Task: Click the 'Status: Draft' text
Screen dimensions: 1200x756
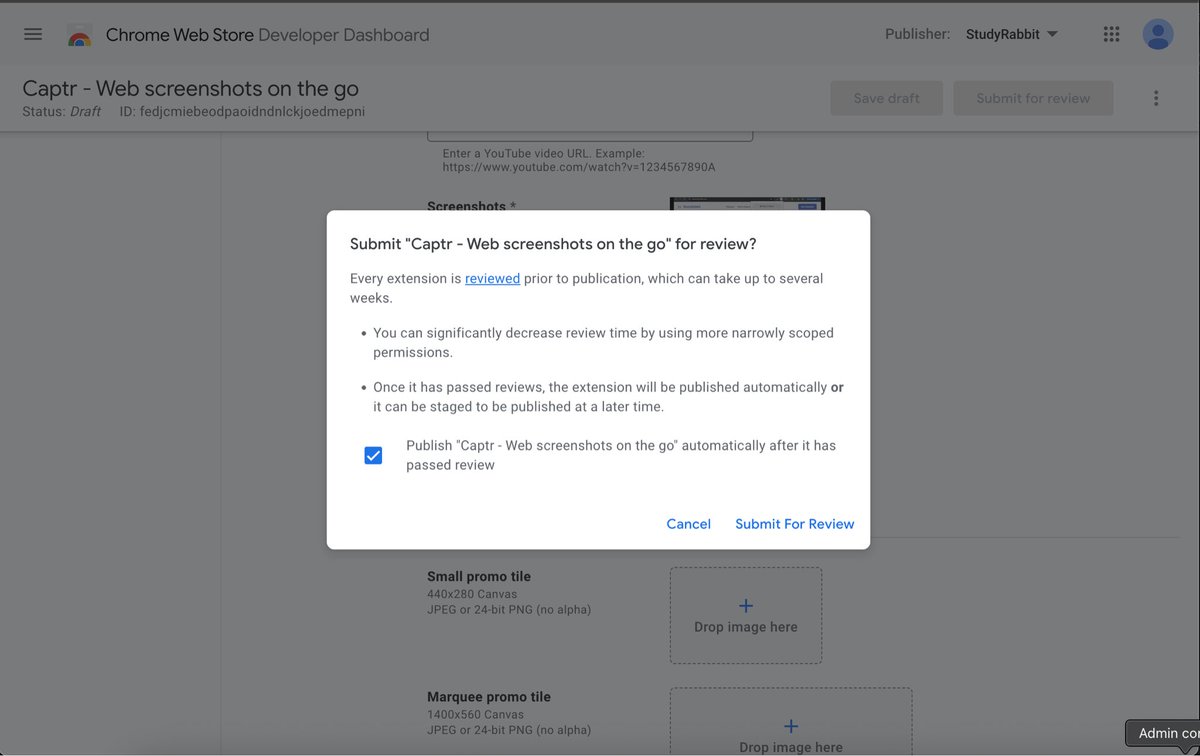Action: [x=62, y=112]
